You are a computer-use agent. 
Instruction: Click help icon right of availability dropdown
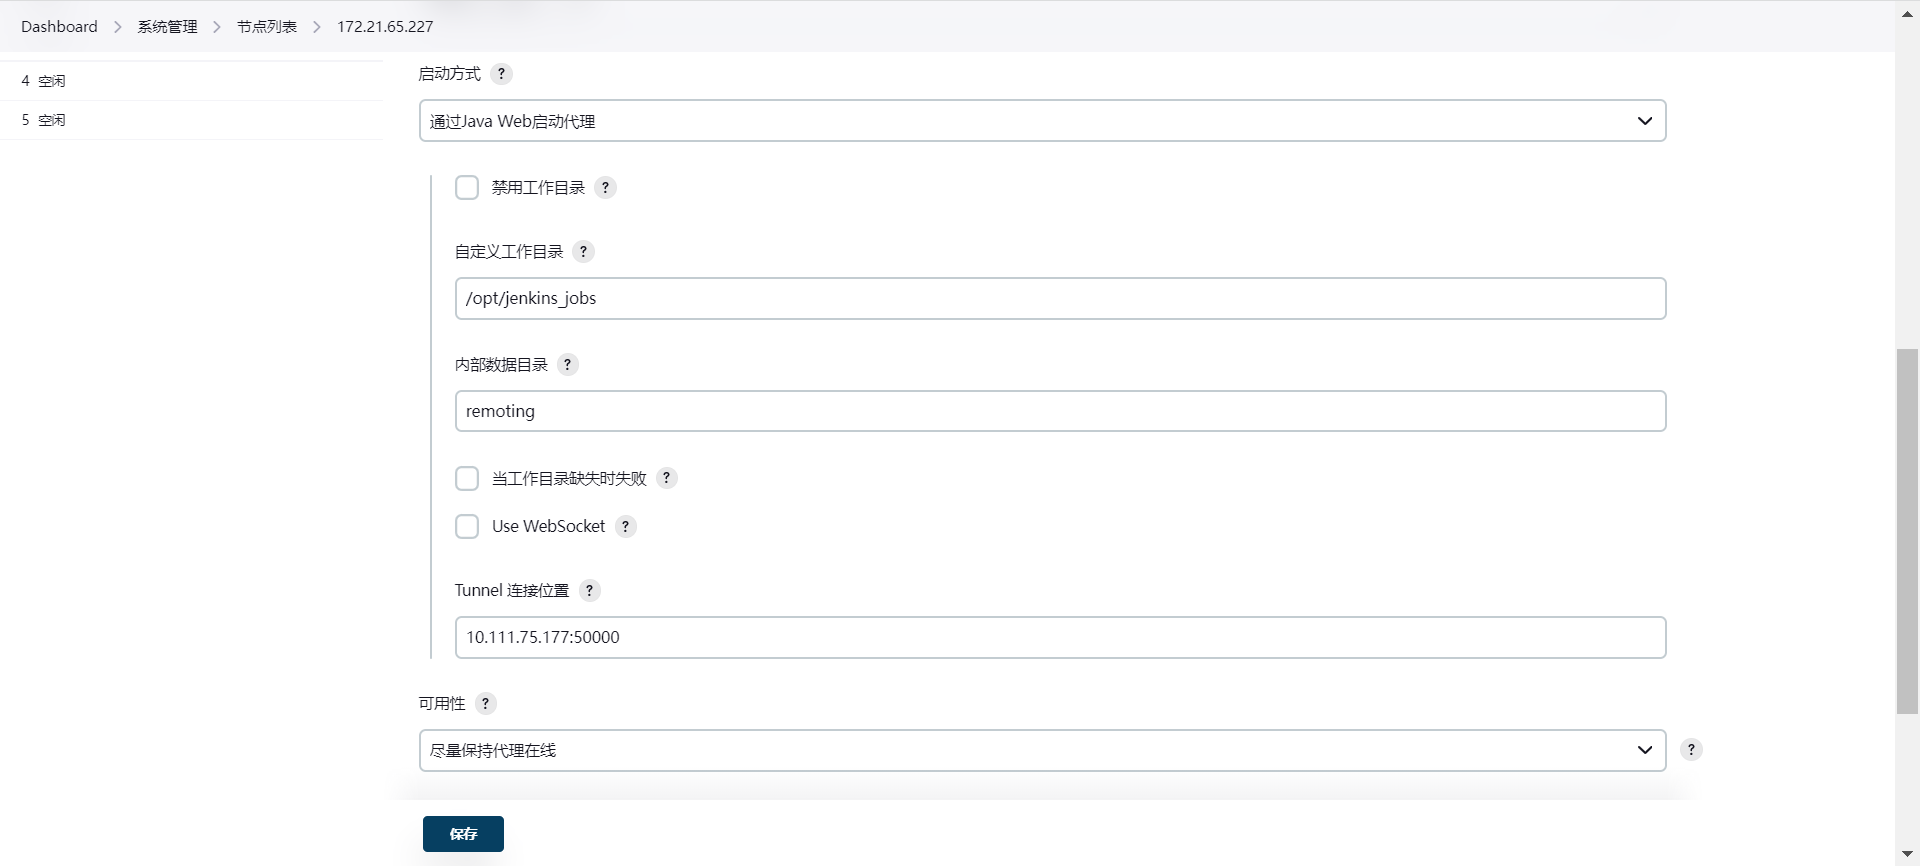1691,750
